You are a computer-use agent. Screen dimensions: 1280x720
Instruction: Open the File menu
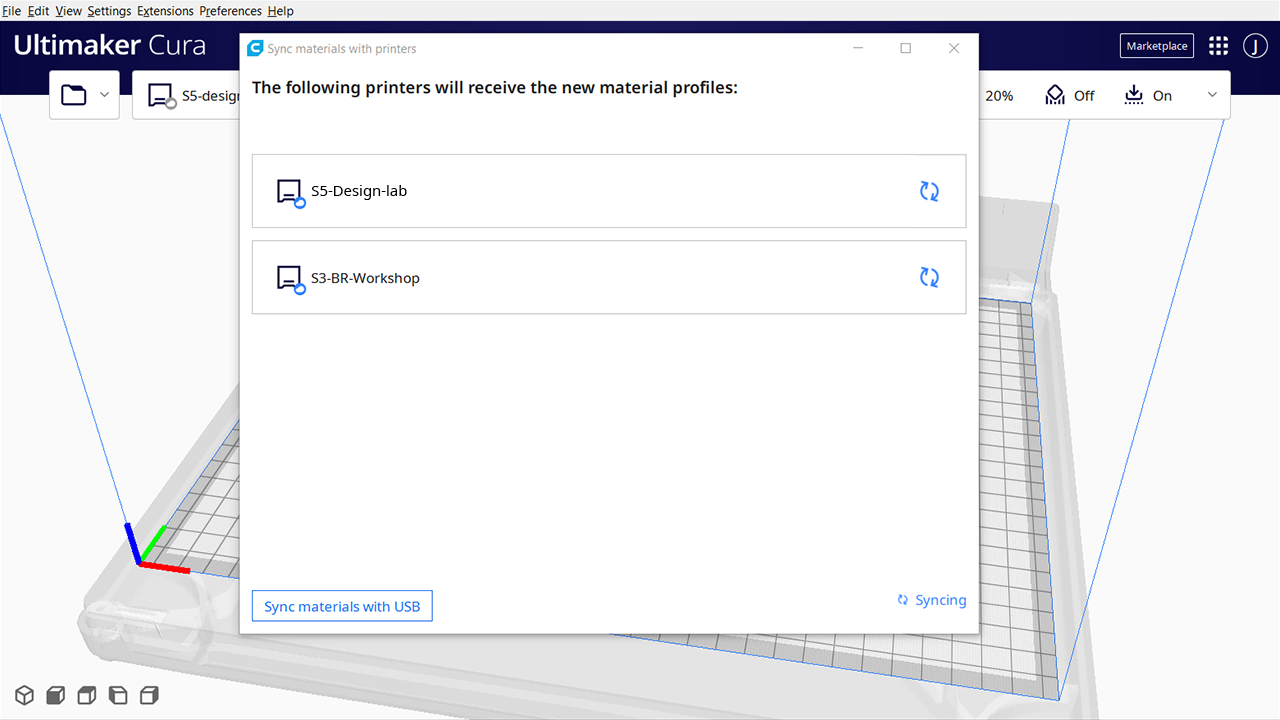click(12, 11)
